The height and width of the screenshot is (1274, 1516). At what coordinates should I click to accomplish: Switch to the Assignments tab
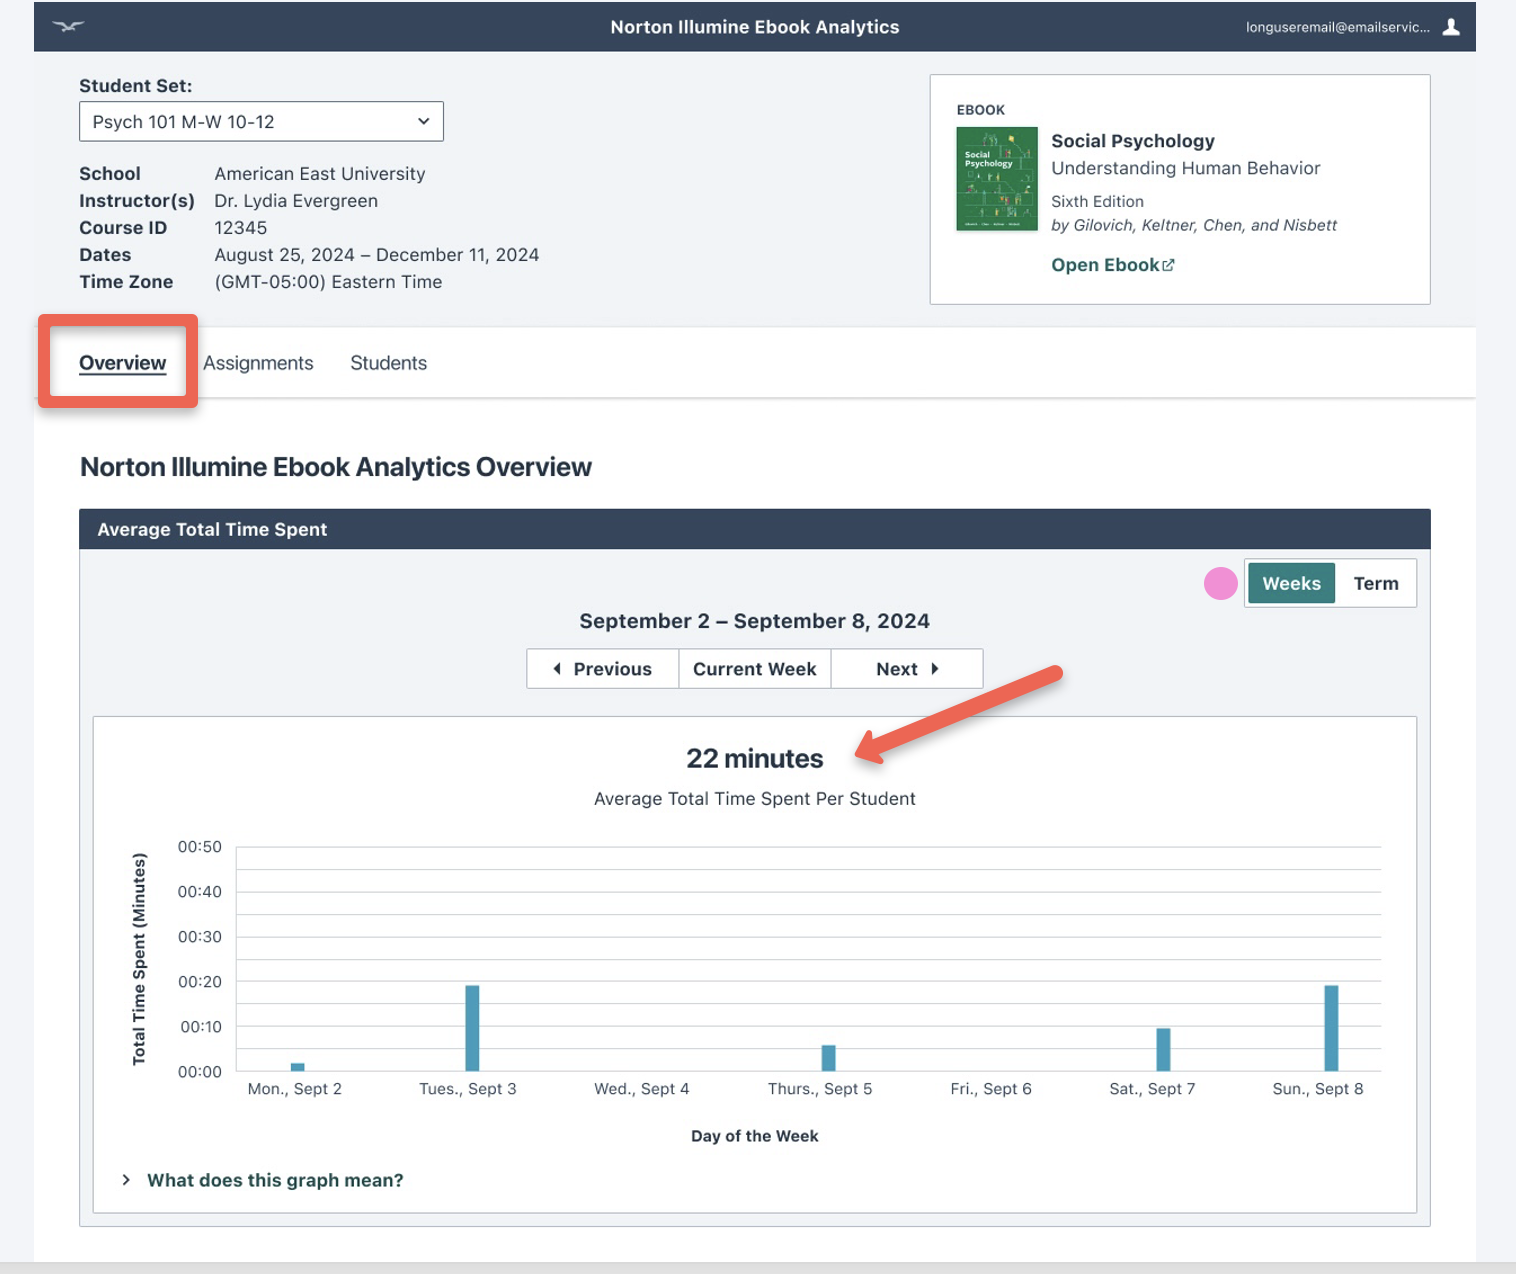pos(258,363)
